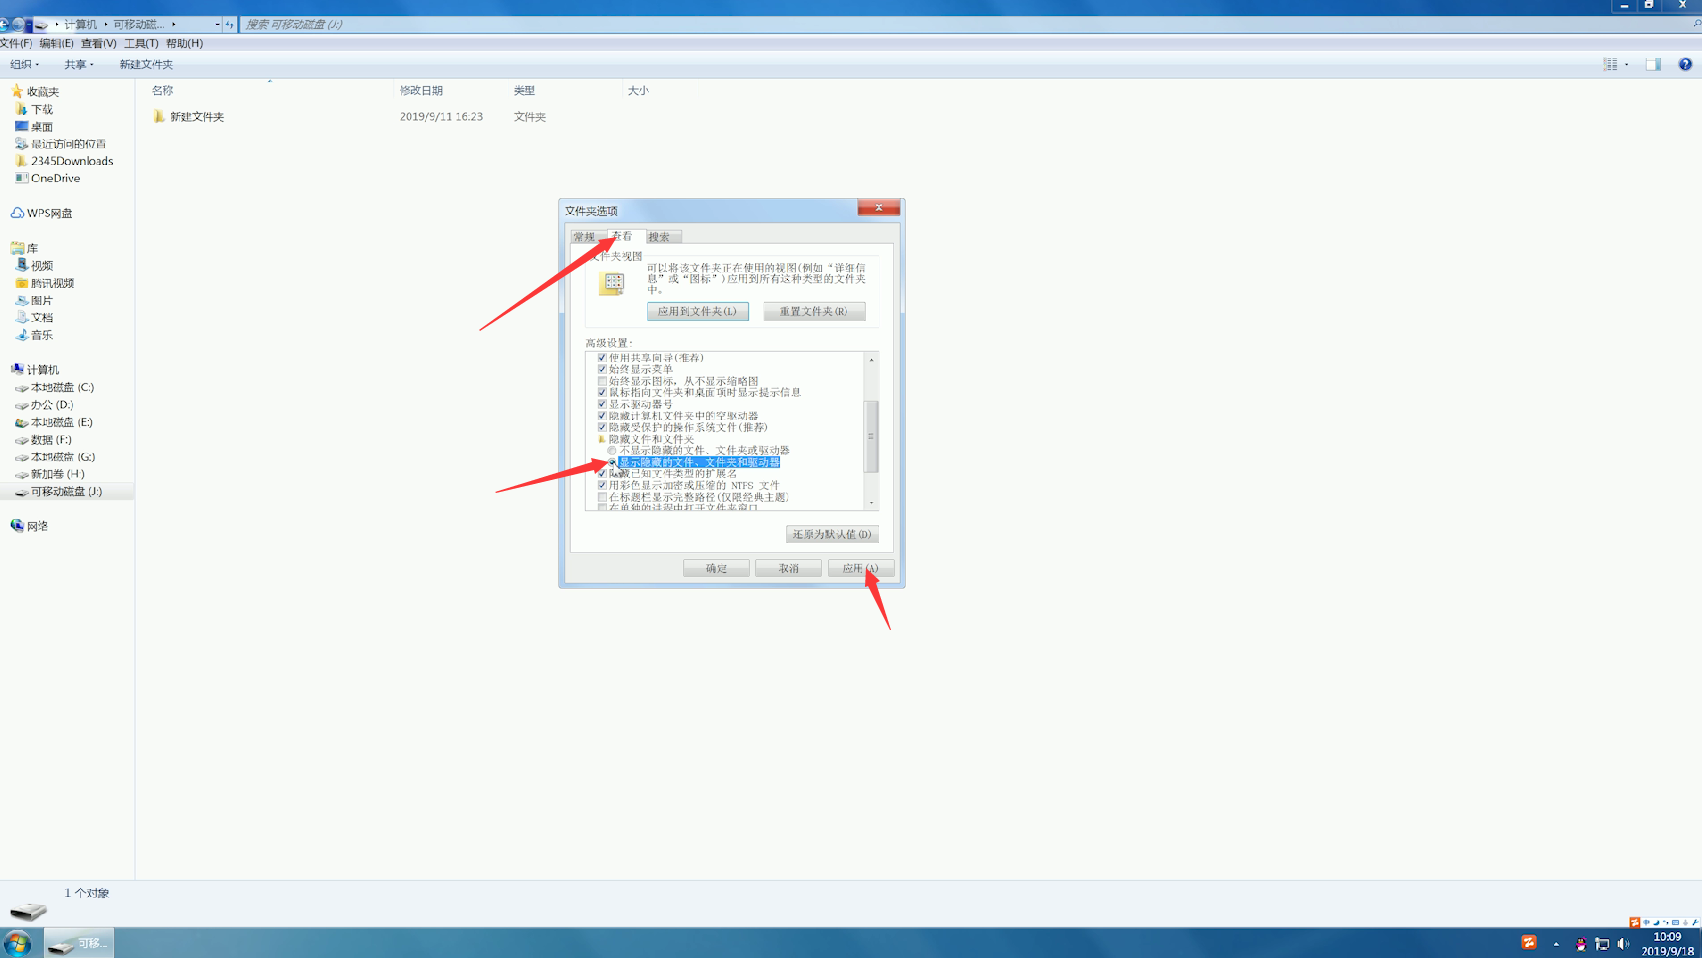Image resolution: width=1702 pixels, height=958 pixels.
Task: Click 应用到文件夹(L) button
Action: [697, 311]
